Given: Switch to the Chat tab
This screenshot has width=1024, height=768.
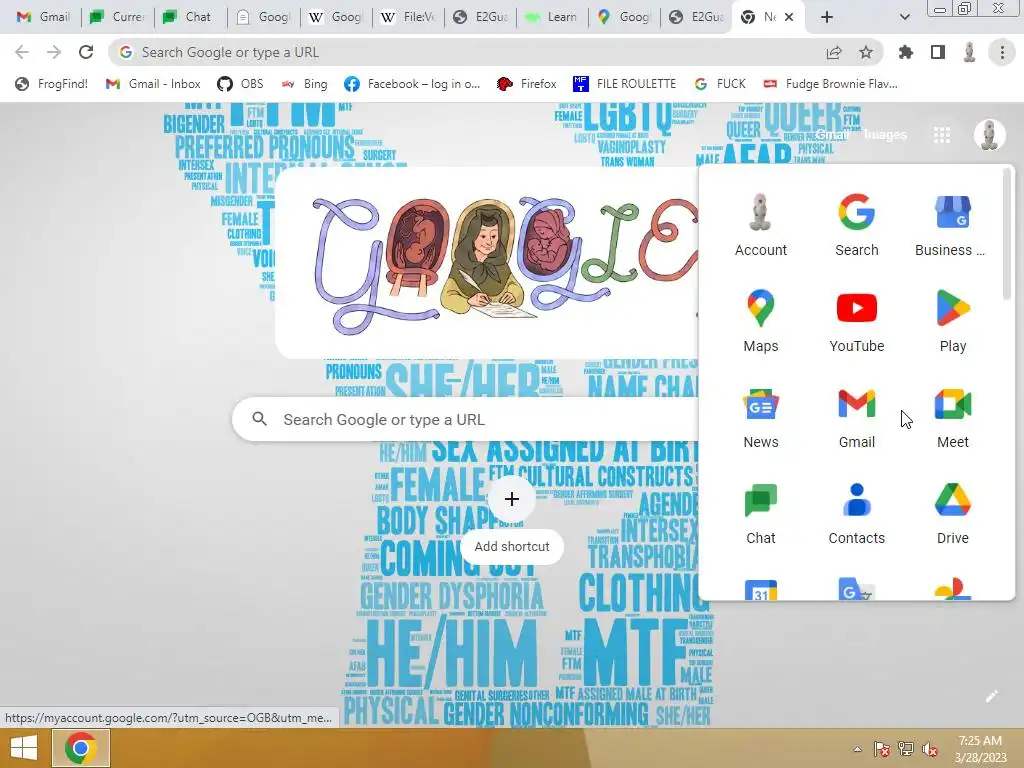Looking at the screenshot, I should pos(189,17).
